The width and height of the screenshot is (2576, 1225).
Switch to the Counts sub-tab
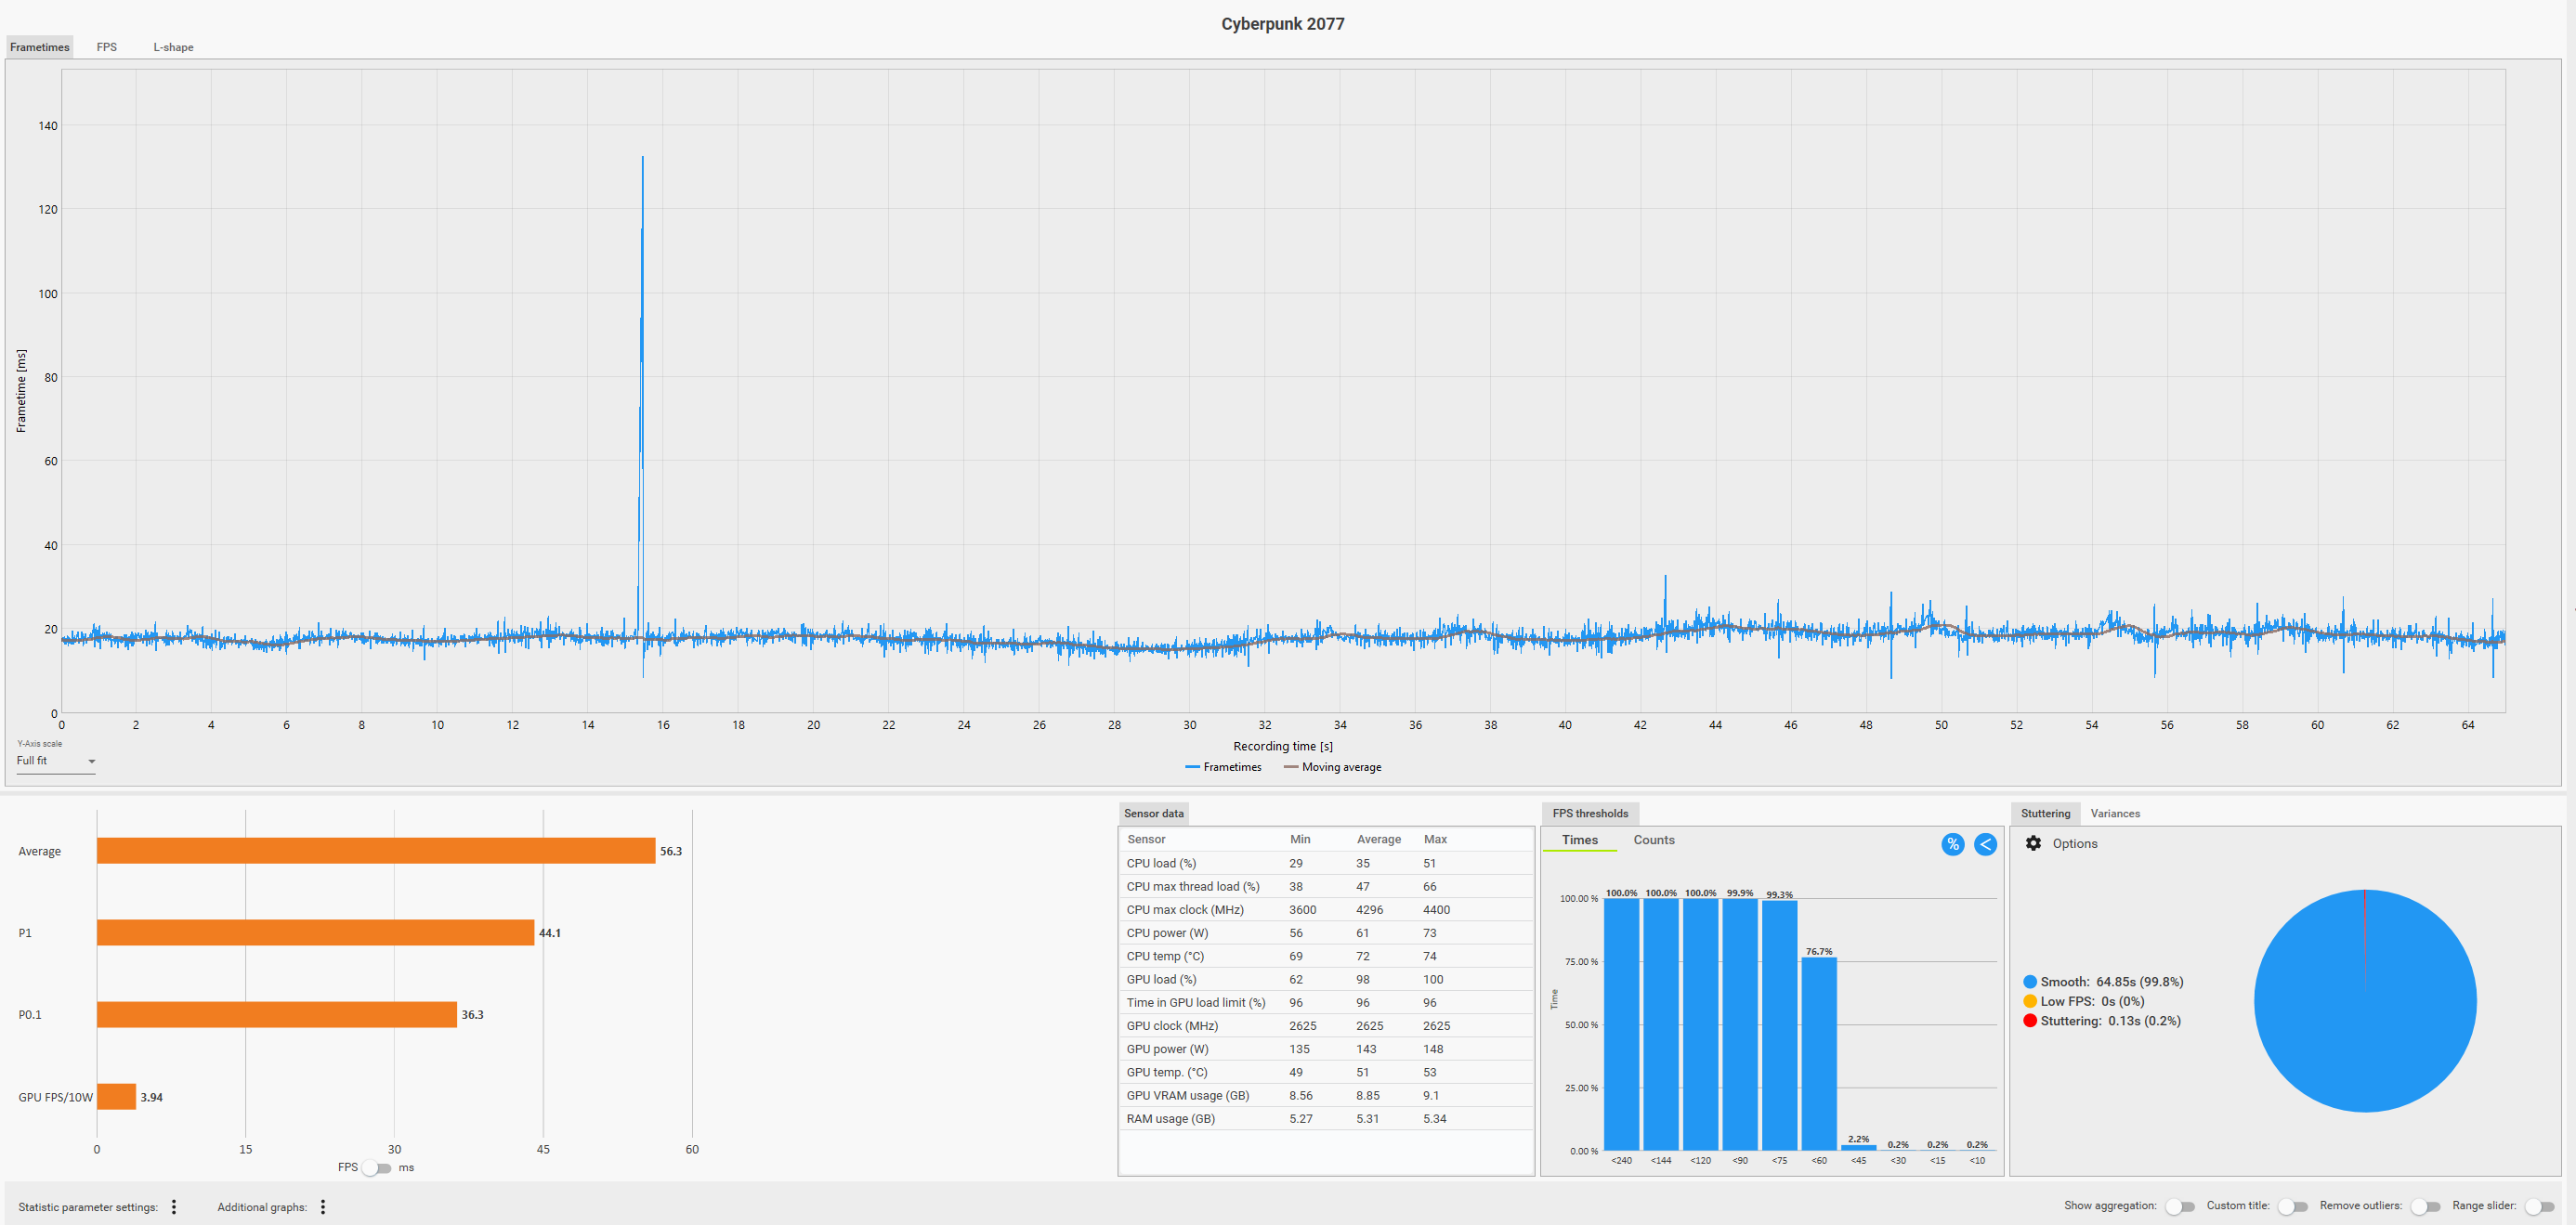click(1654, 840)
